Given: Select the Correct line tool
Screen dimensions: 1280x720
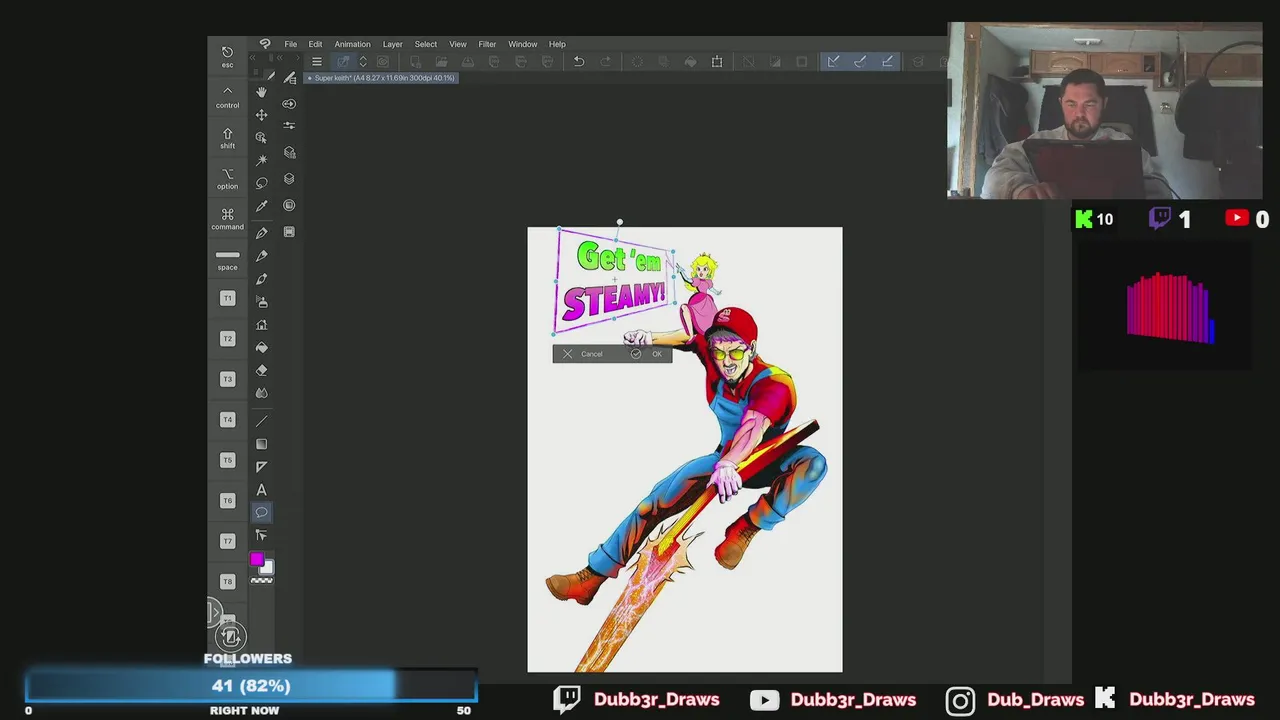Looking at the screenshot, I should pyautogui.click(x=261, y=535).
